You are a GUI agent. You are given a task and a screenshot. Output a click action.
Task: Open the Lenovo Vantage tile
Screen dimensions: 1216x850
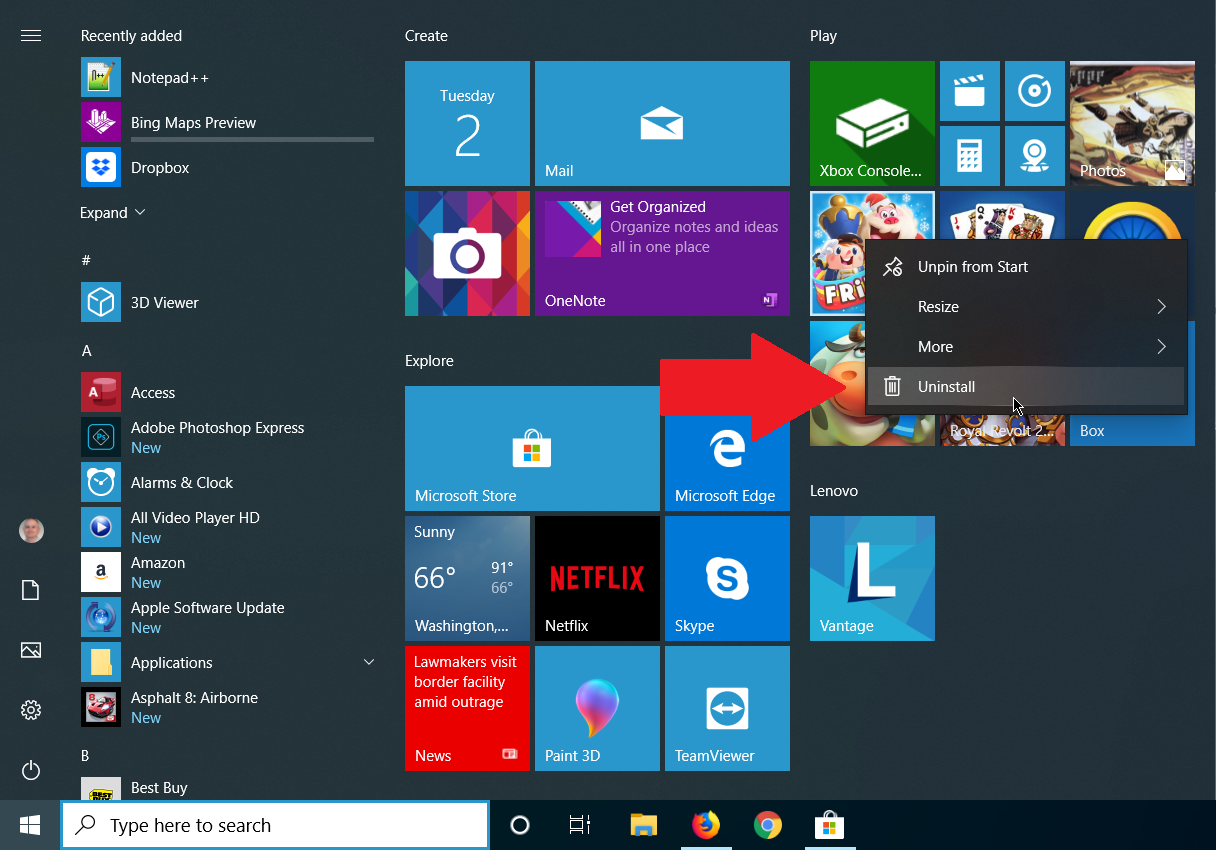(872, 578)
